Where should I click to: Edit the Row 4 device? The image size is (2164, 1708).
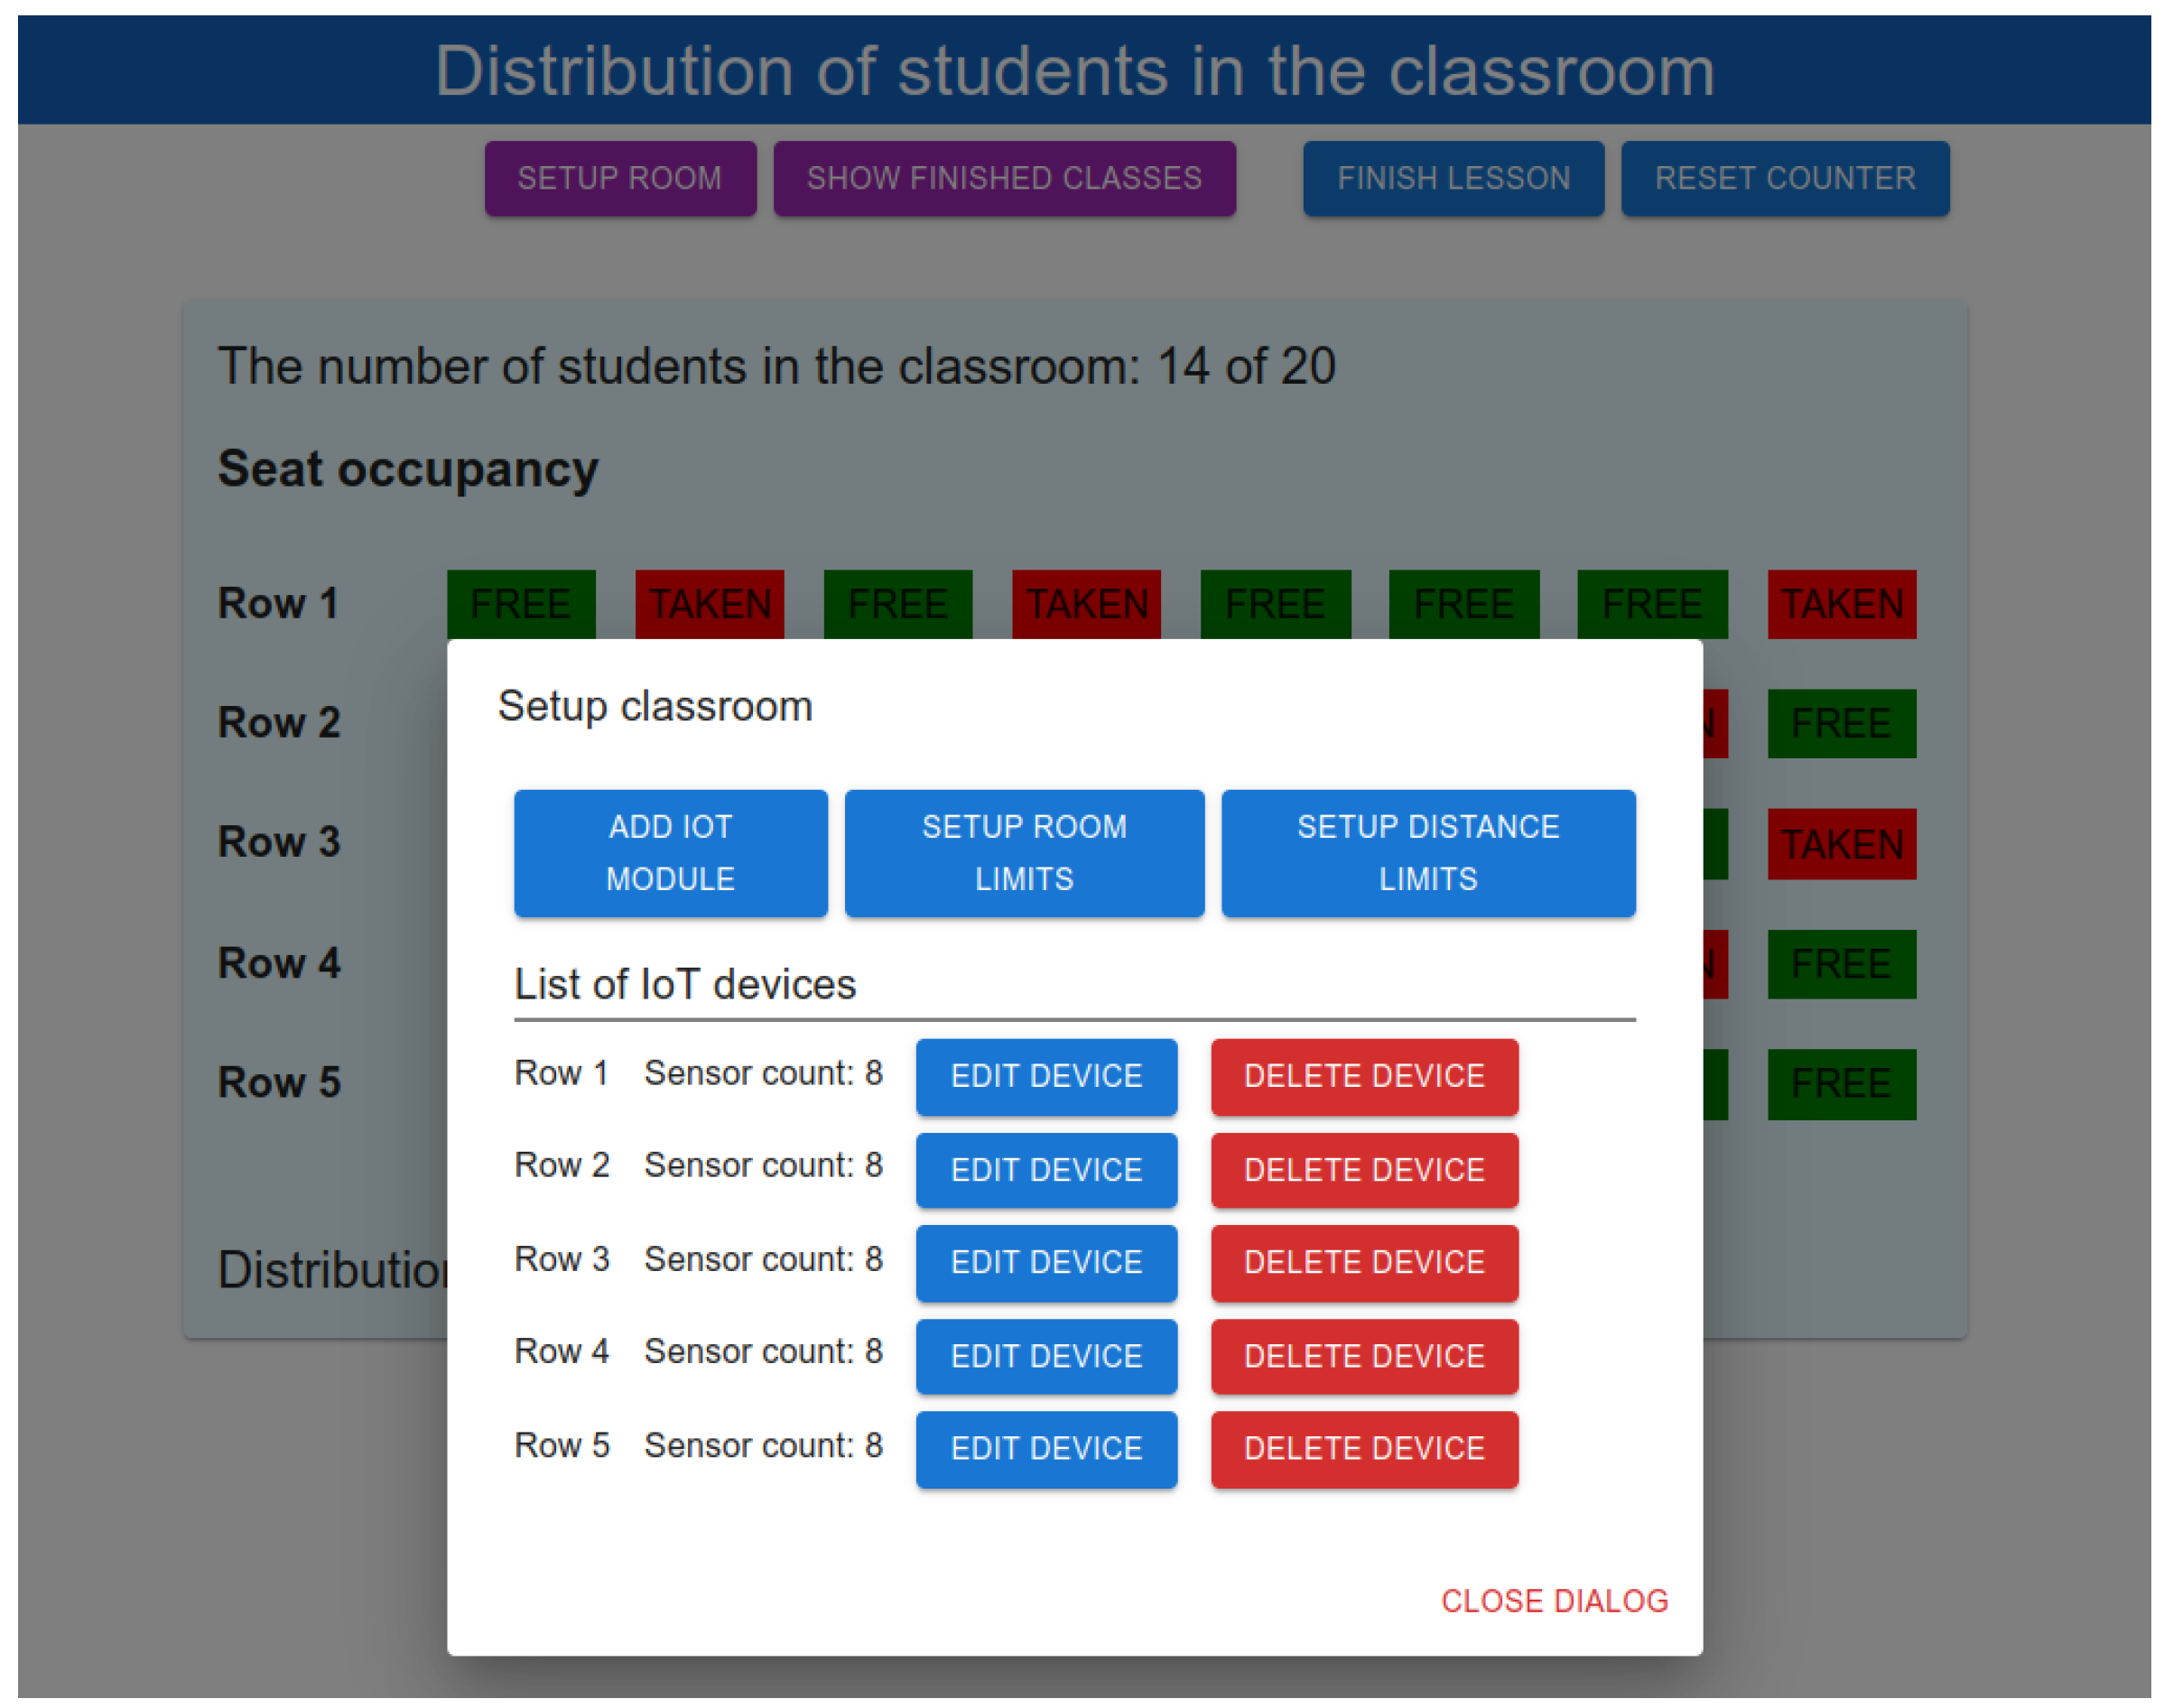click(x=1046, y=1356)
